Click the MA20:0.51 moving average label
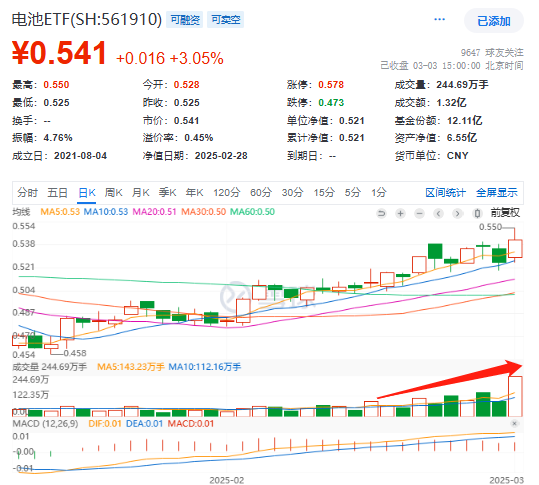 pos(154,212)
